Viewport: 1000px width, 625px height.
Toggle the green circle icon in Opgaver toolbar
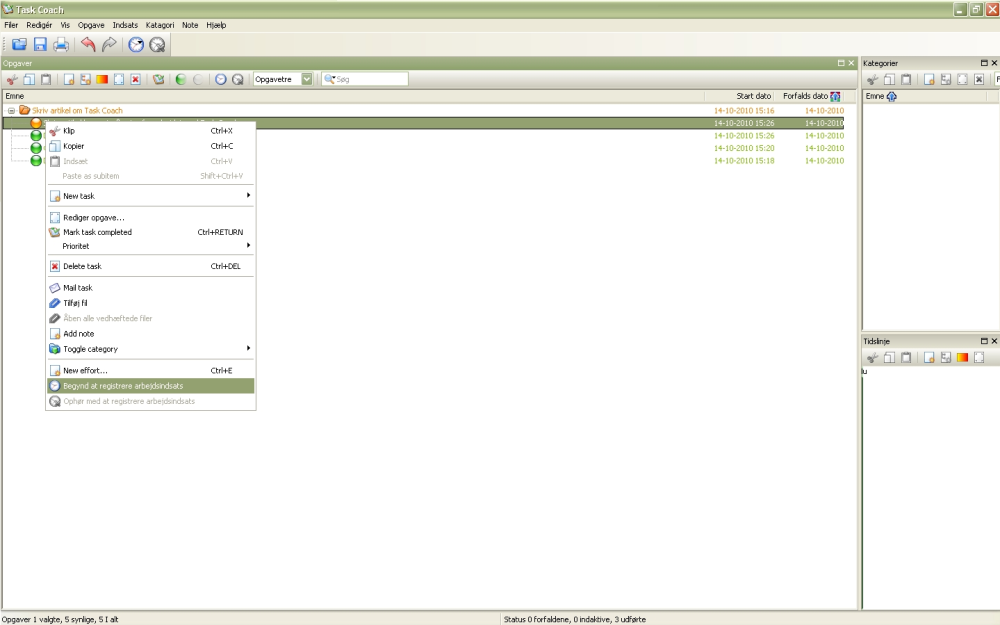(x=181, y=79)
